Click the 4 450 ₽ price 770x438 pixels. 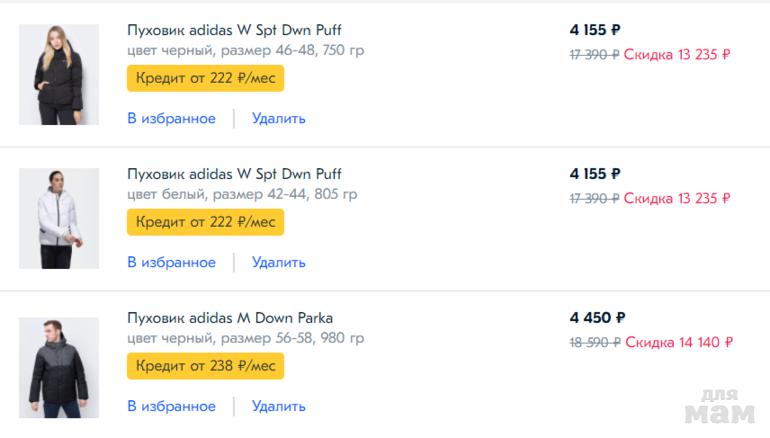pyautogui.click(x=597, y=318)
